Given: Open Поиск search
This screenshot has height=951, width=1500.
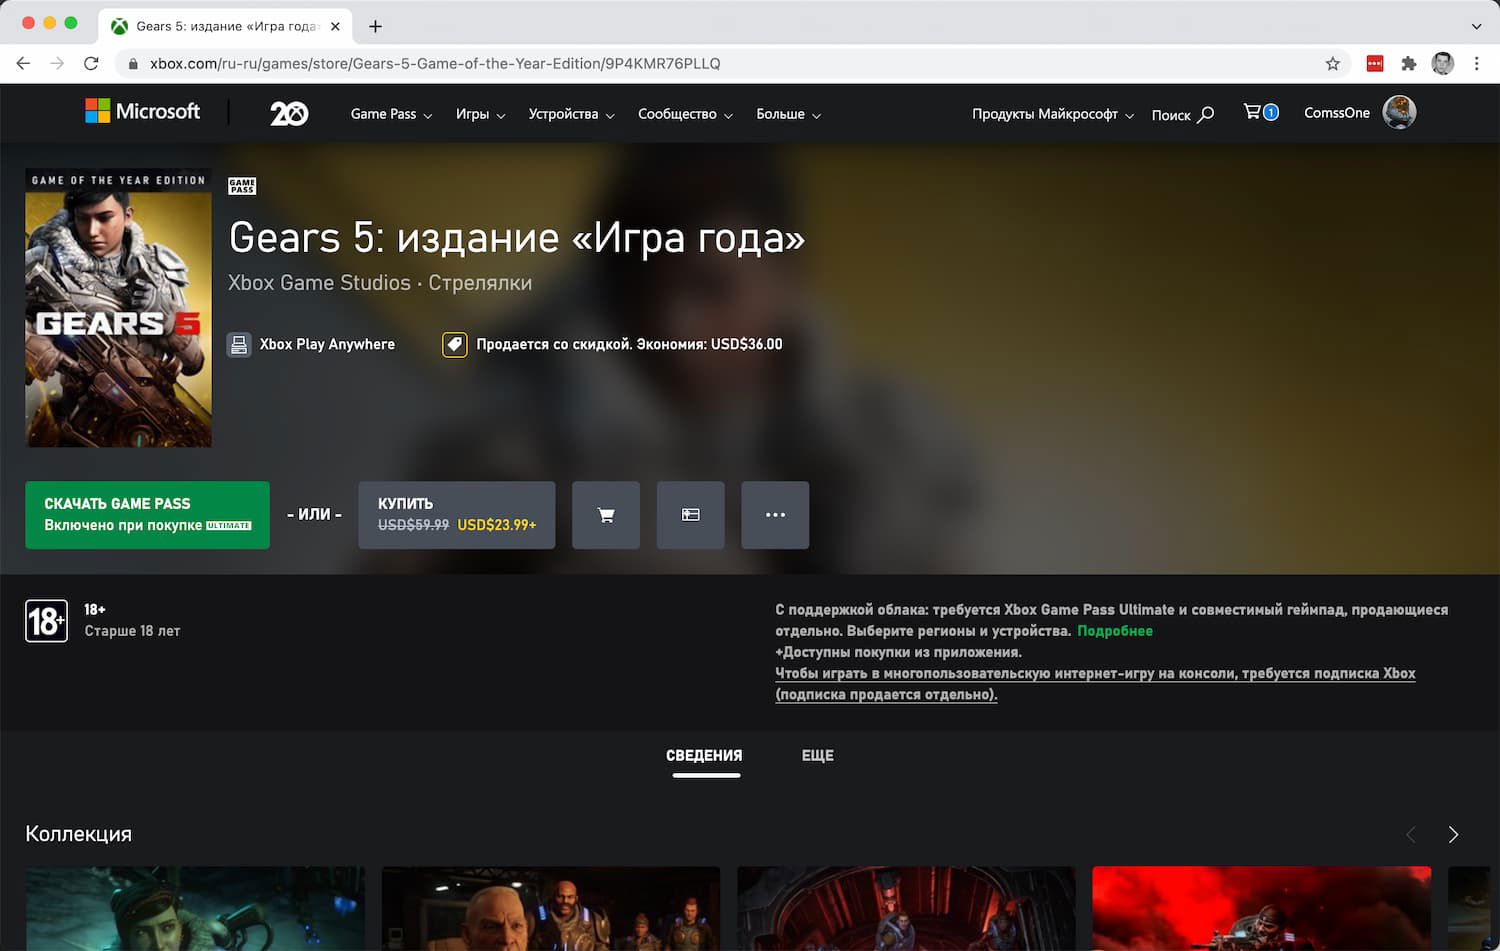Looking at the screenshot, I should [1182, 114].
